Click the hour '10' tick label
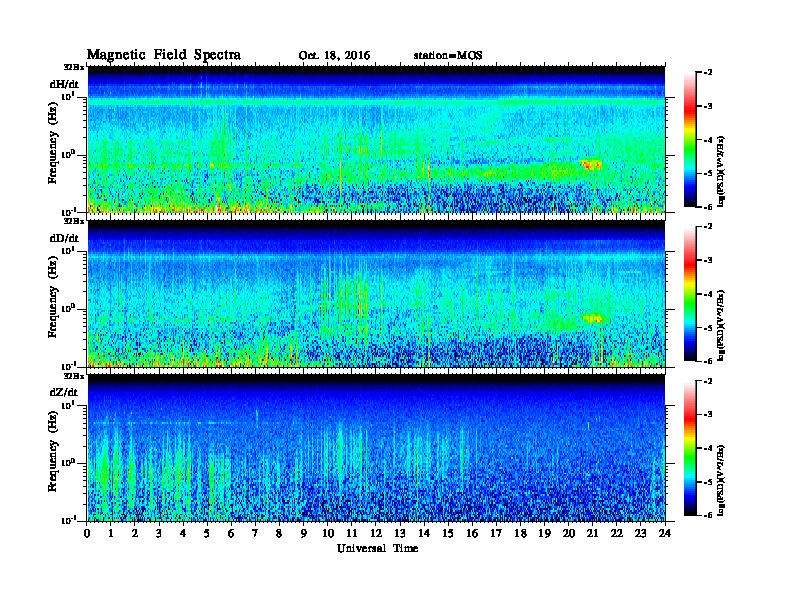Image resolution: width=792 pixels, height=612 pixels. point(328,534)
